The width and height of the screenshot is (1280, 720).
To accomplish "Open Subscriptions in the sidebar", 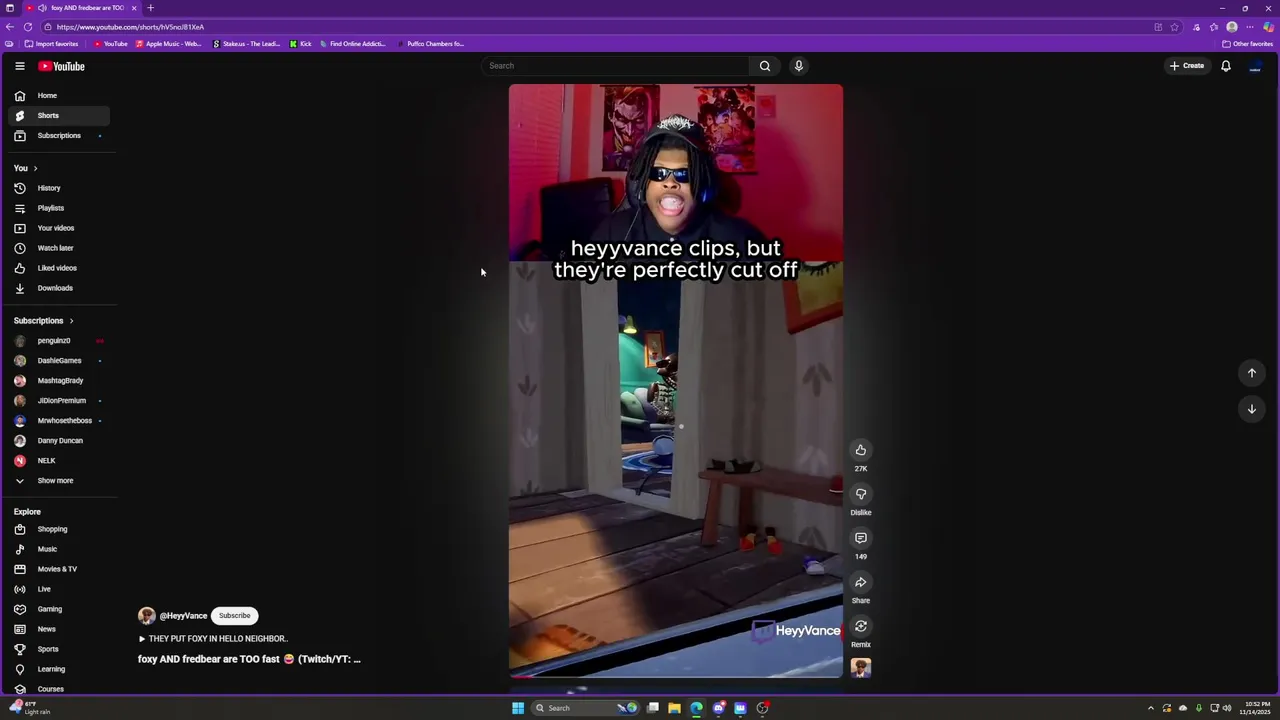I will coord(60,136).
